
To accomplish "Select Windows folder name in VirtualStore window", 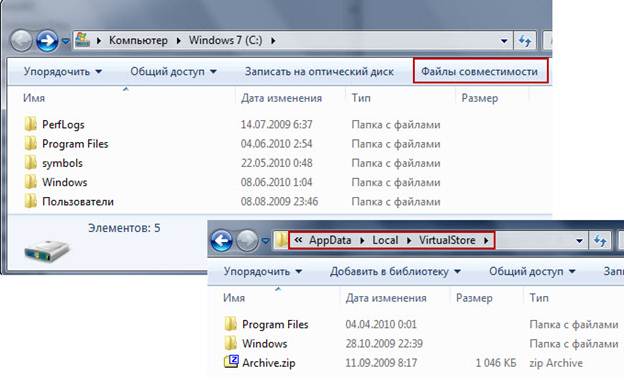I will [265, 343].
